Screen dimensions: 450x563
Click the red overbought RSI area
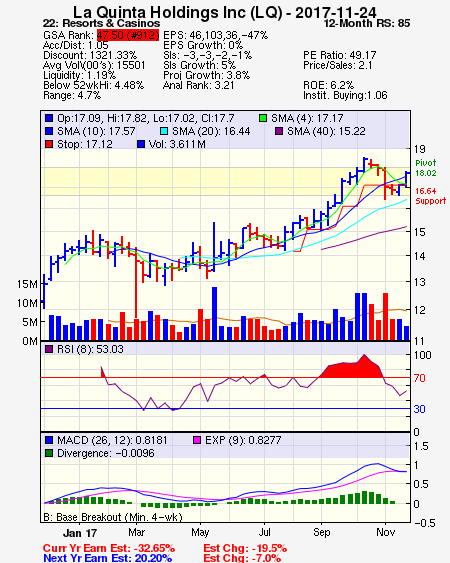point(351,367)
